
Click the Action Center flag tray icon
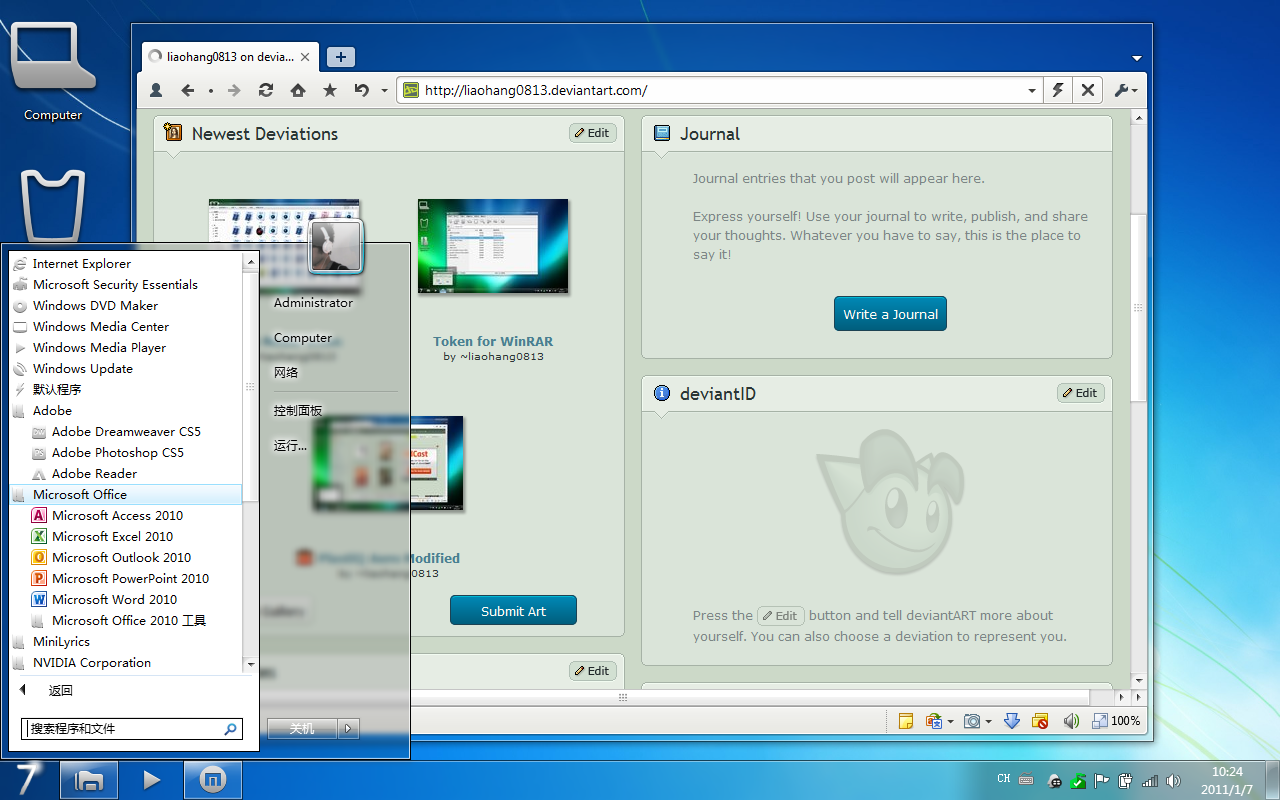coord(1102,781)
